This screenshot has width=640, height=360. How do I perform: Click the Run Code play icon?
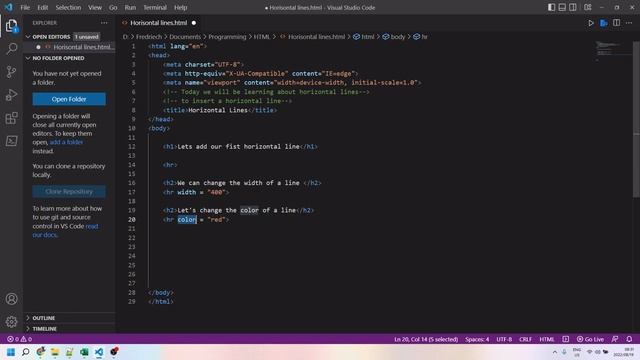(x=591, y=23)
